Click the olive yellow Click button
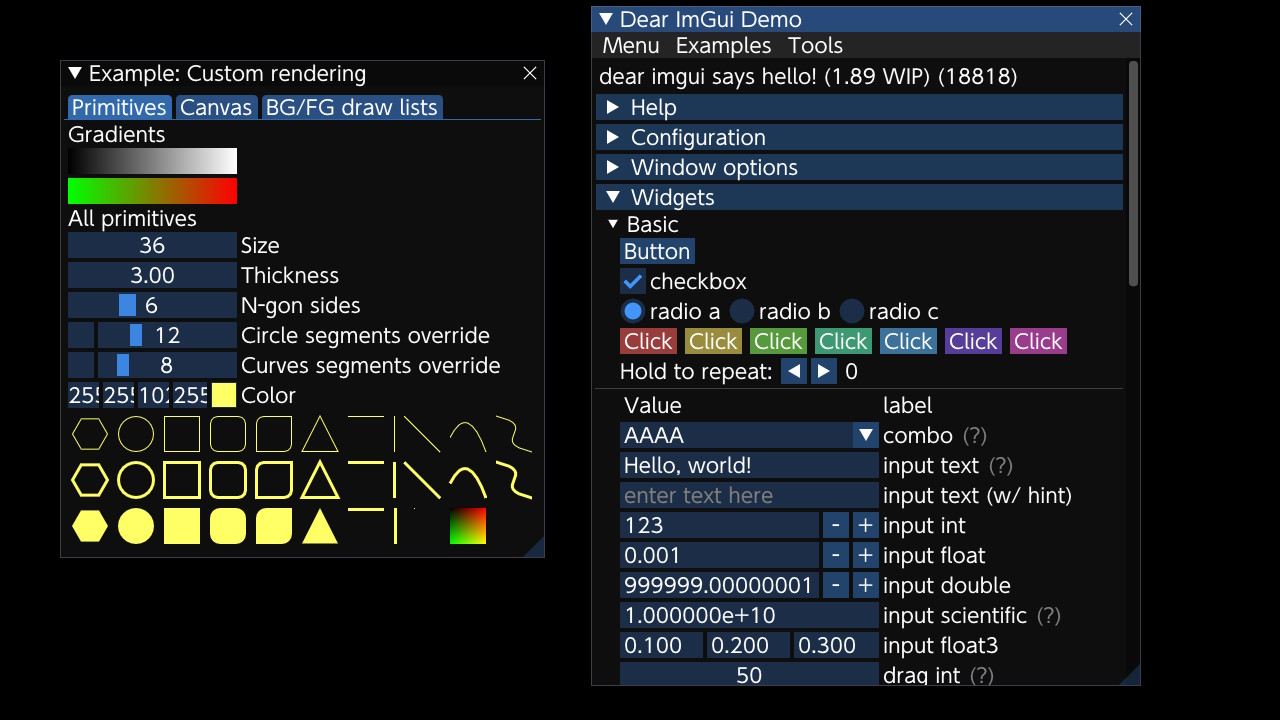1280x720 pixels. (714, 341)
